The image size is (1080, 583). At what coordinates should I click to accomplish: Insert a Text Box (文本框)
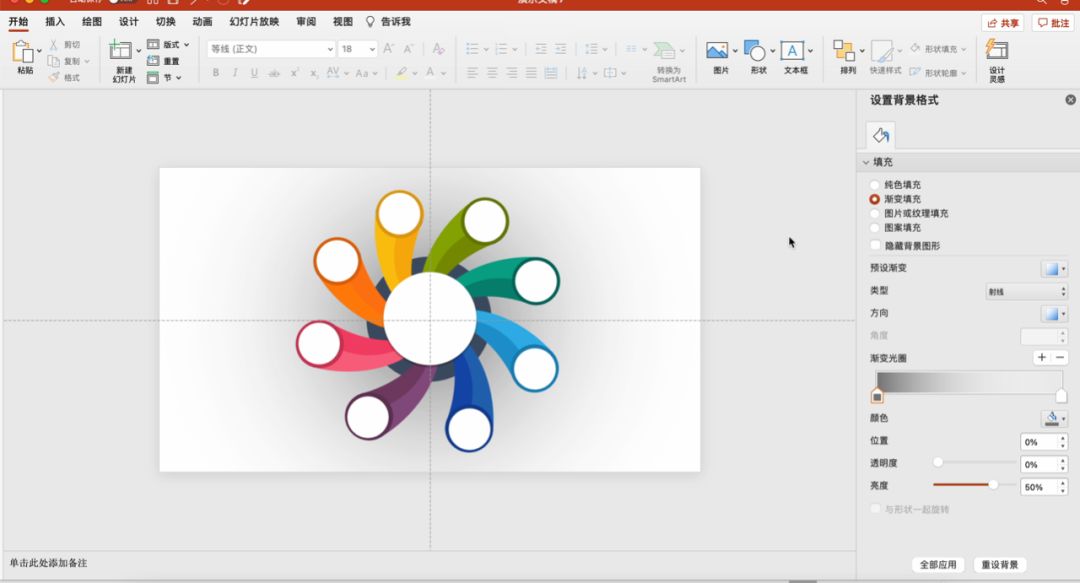792,50
